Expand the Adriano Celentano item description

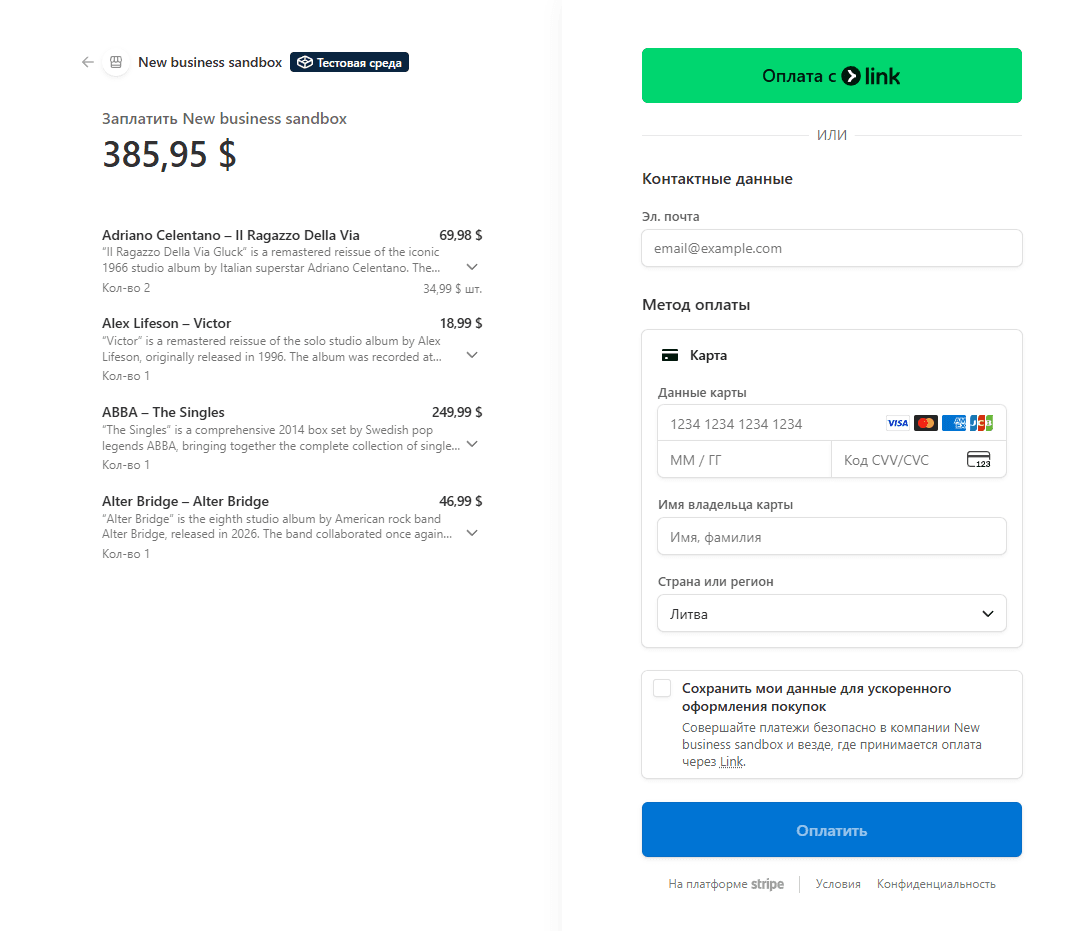tap(471, 267)
